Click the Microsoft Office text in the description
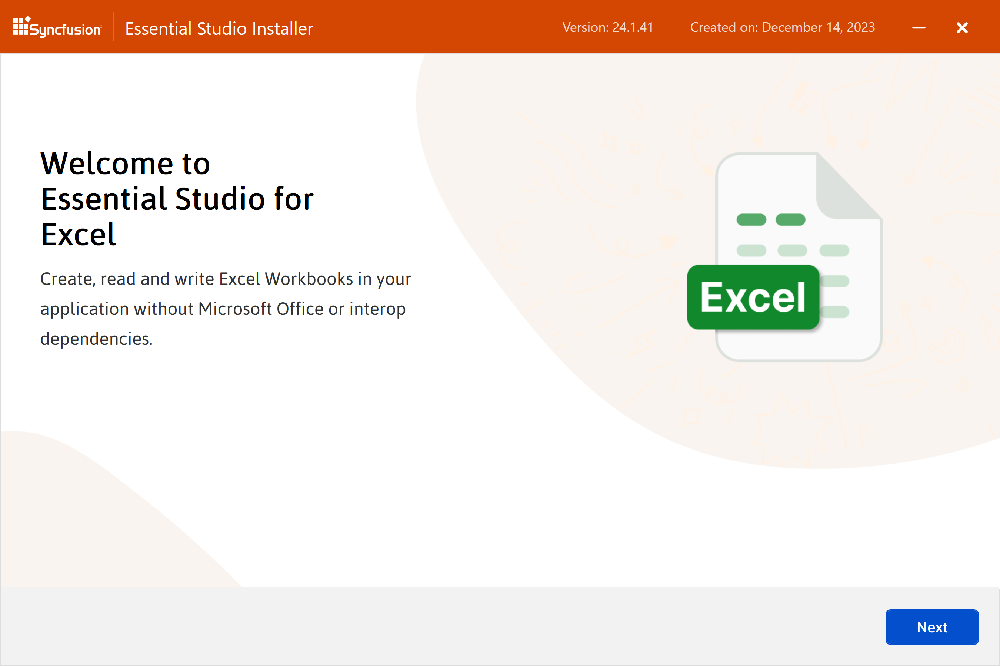The image size is (1000, 666). click(261, 309)
